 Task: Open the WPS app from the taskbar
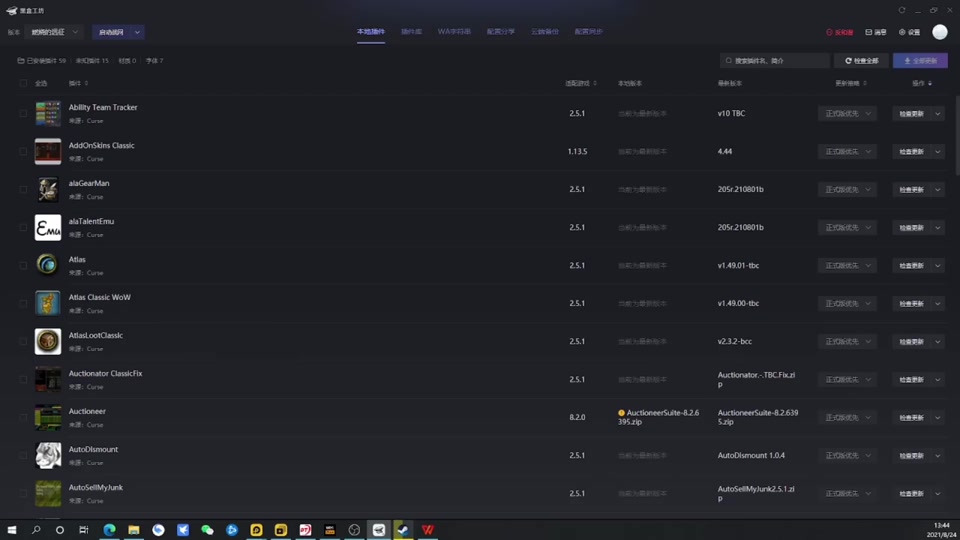428,530
